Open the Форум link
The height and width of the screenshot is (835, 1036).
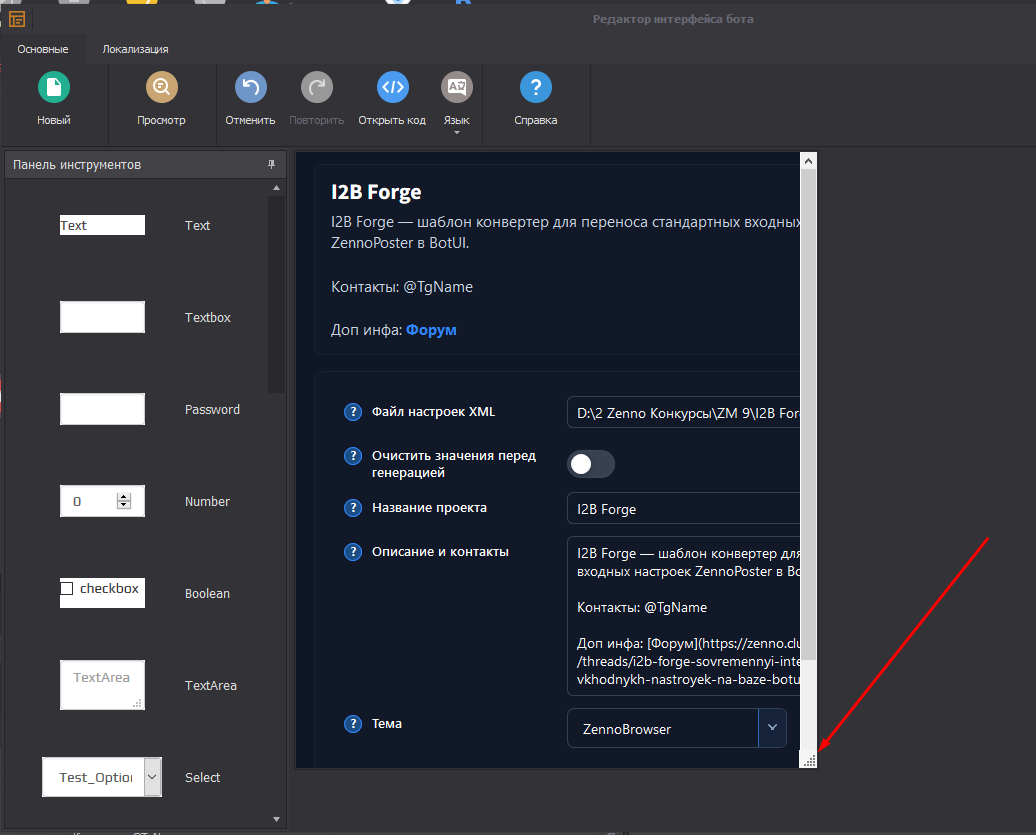point(431,330)
